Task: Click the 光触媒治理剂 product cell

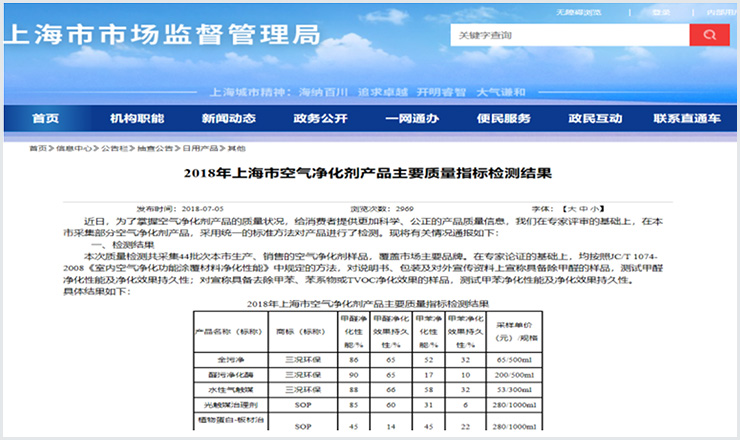Action: coord(231,405)
